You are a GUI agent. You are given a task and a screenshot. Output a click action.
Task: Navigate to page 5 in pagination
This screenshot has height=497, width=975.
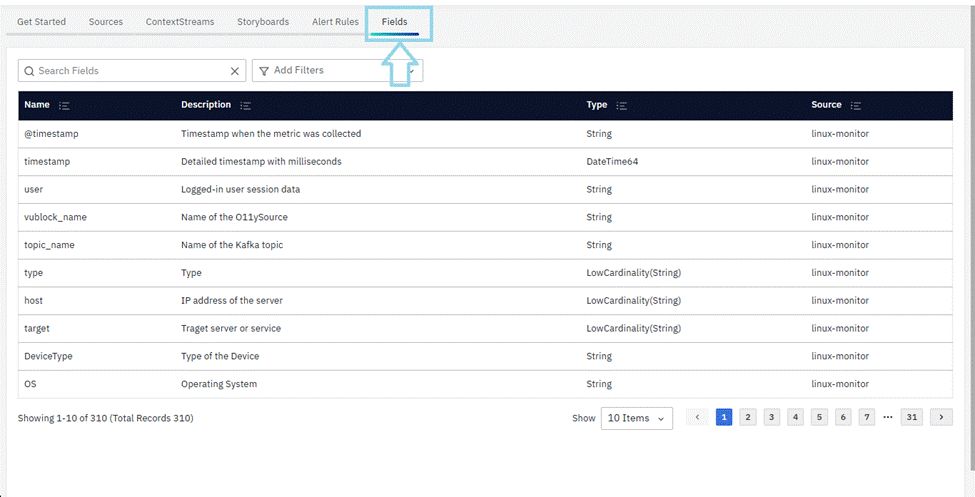point(820,418)
